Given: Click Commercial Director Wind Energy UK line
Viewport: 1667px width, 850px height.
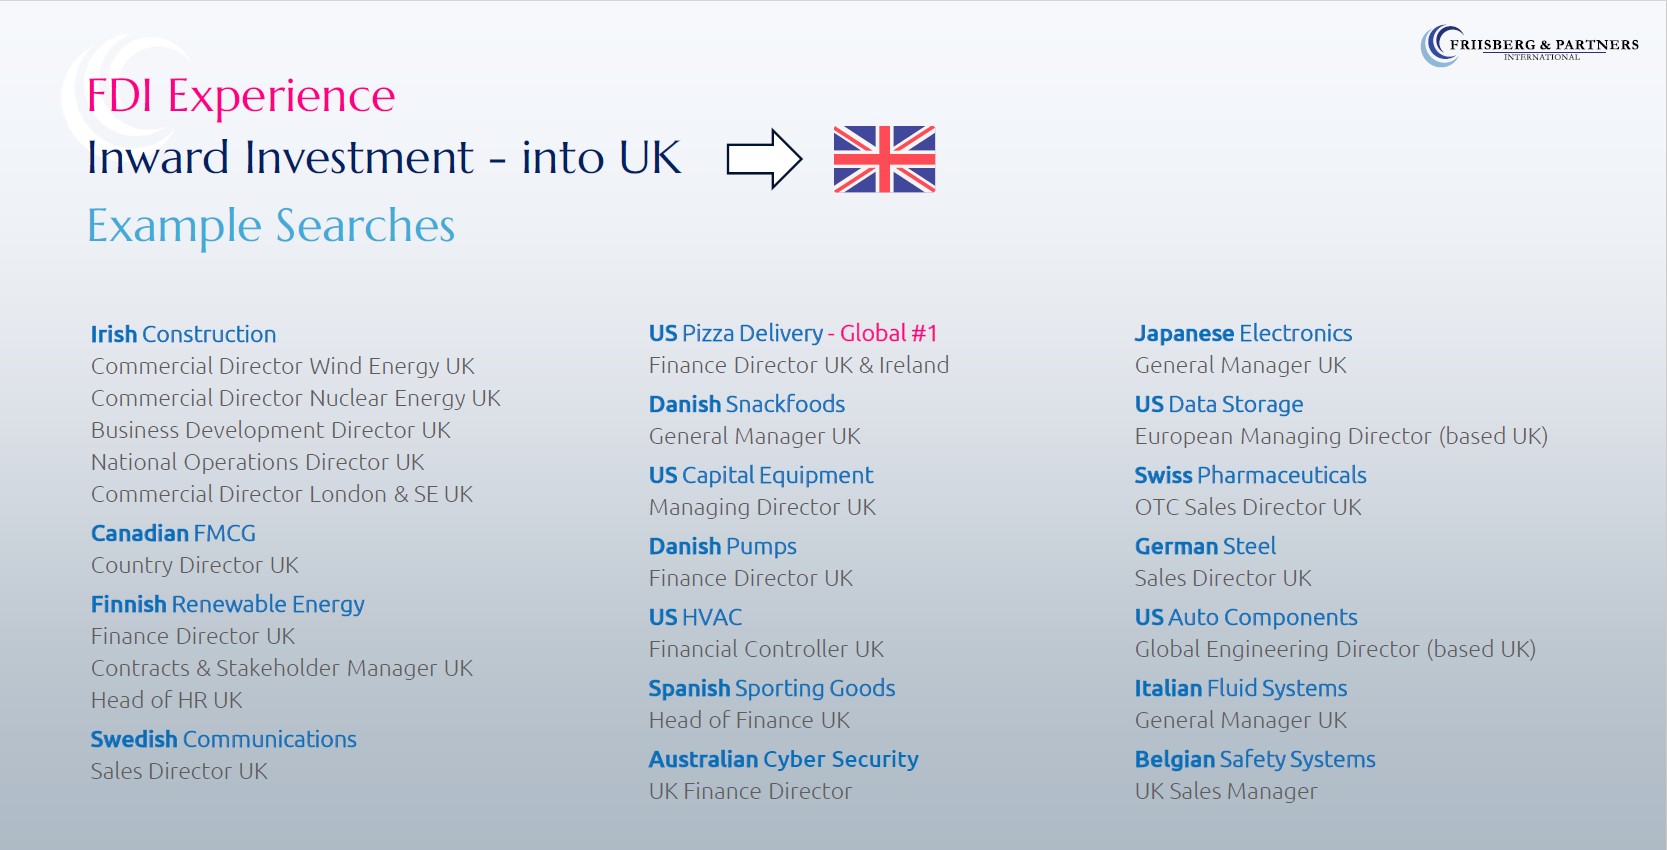Looking at the screenshot, I should point(283,367).
